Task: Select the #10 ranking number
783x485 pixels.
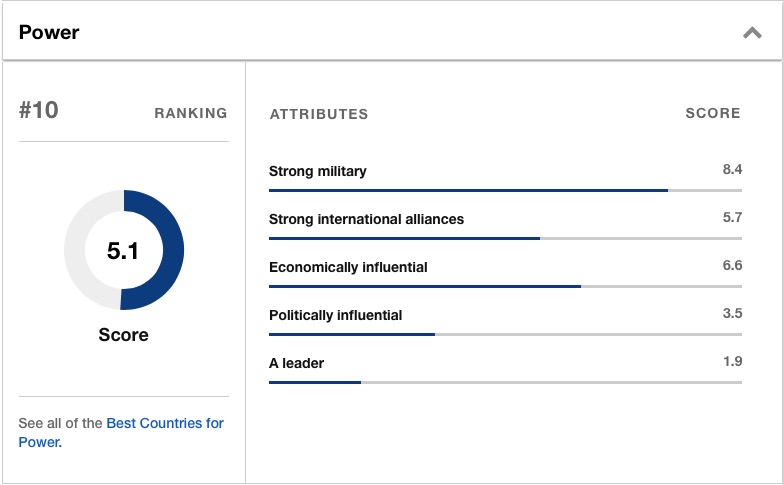Action: 39,111
